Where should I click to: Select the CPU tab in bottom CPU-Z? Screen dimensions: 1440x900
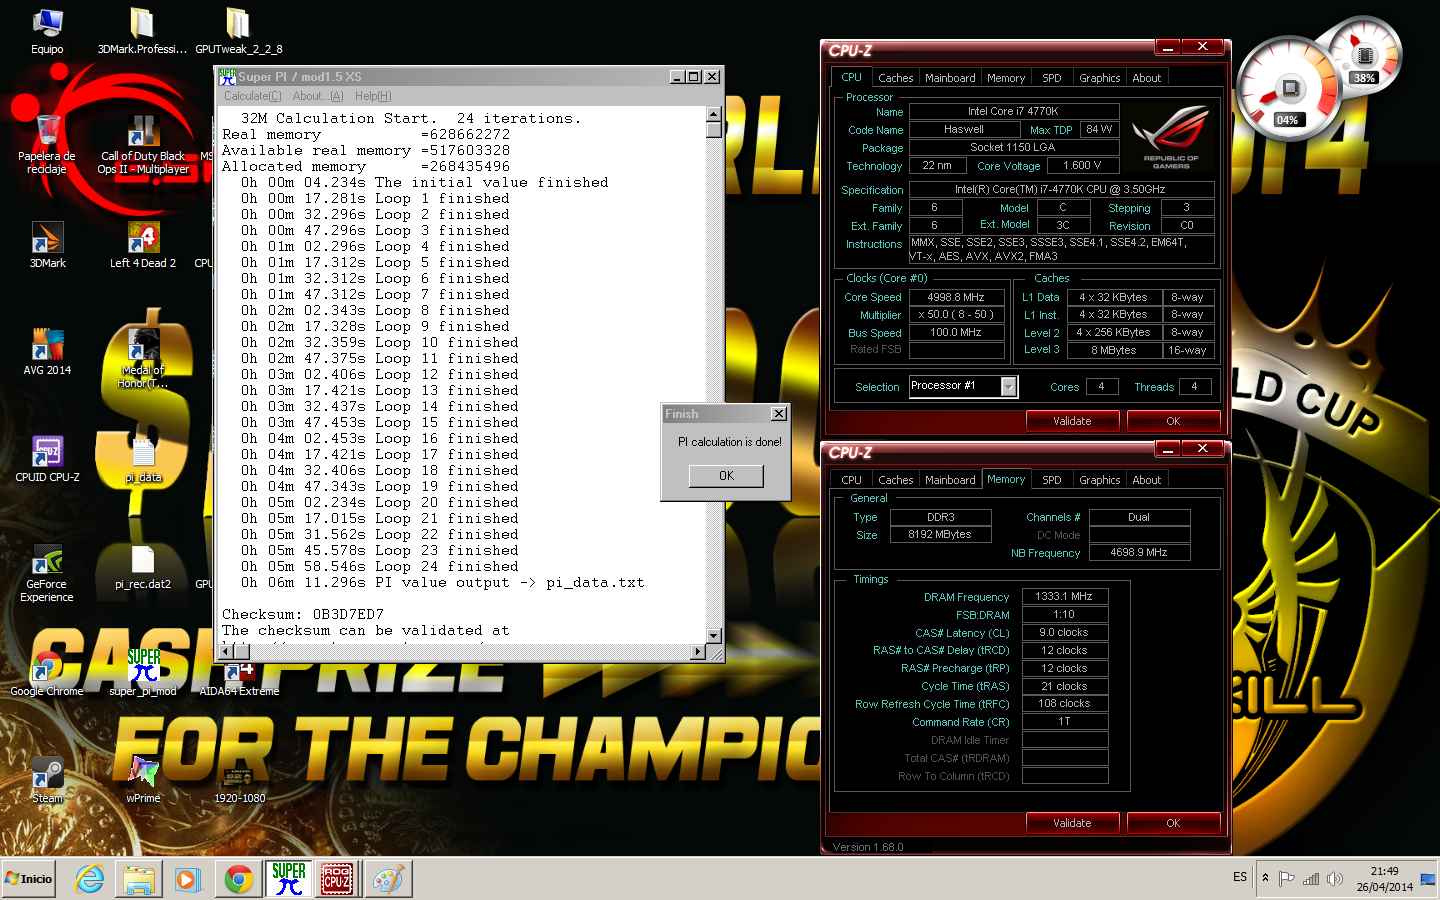coord(851,480)
